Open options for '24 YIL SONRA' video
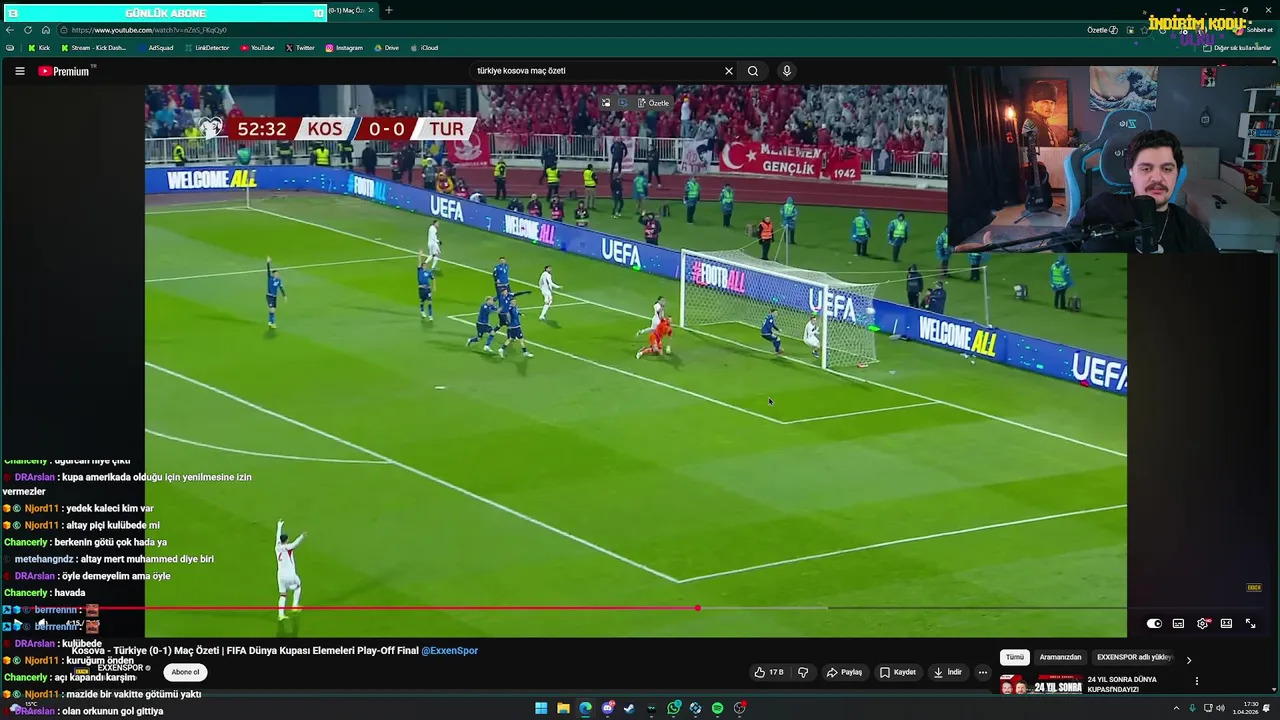This screenshot has width=1280, height=720. click(1196, 681)
